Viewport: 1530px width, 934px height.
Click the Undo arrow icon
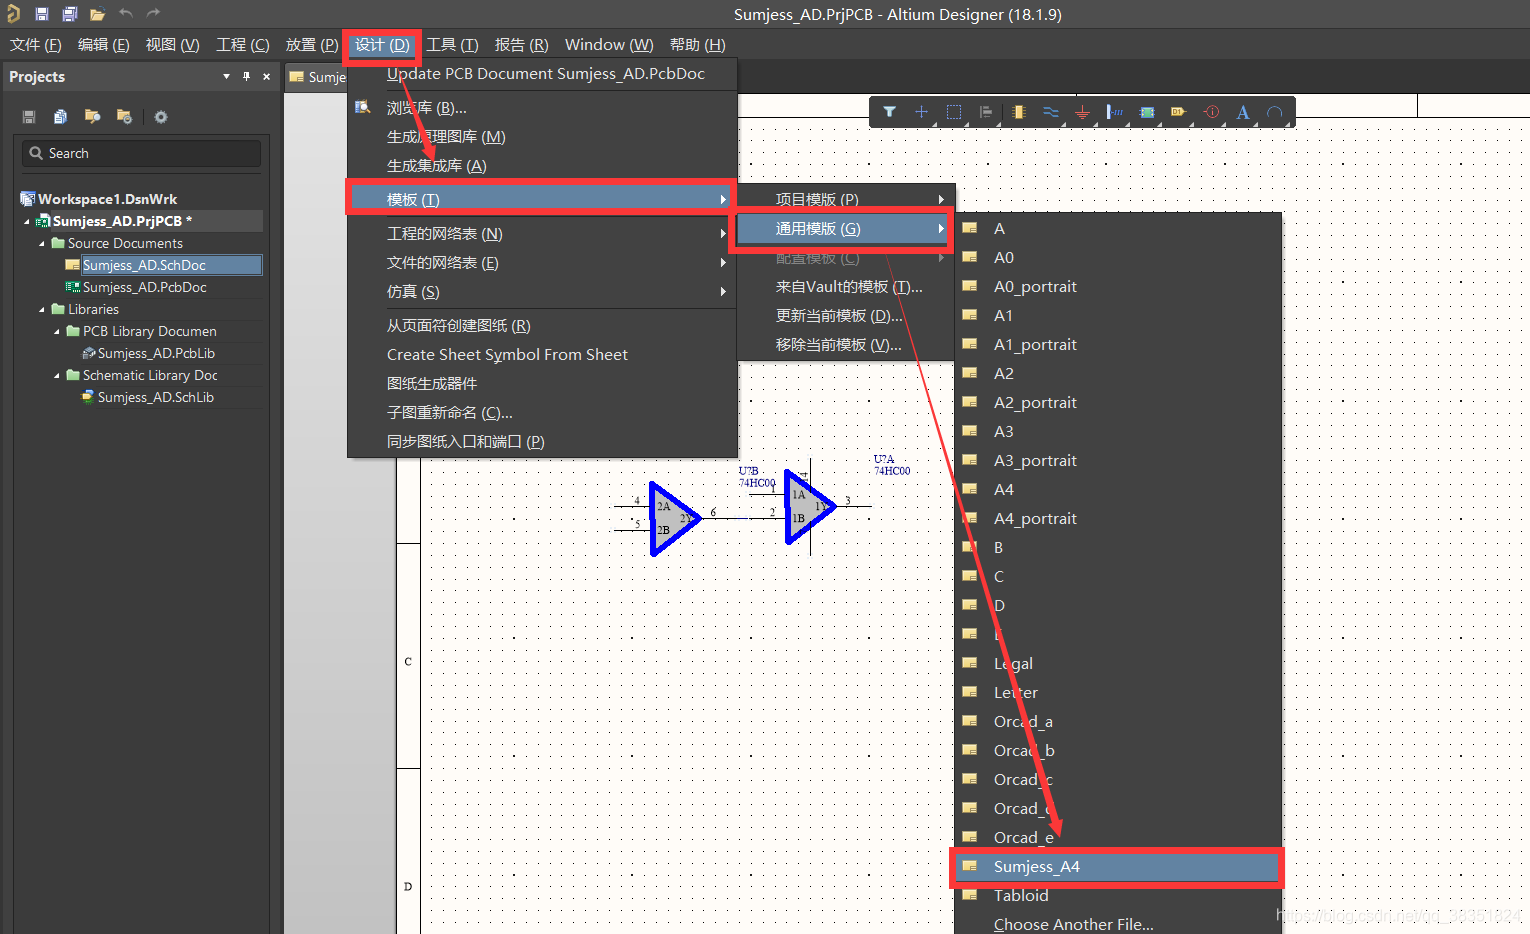pos(125,14)
